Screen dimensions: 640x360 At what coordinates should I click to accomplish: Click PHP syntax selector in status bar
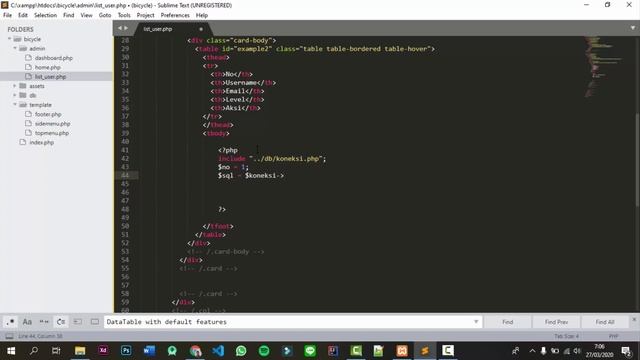tap(613, 336)
